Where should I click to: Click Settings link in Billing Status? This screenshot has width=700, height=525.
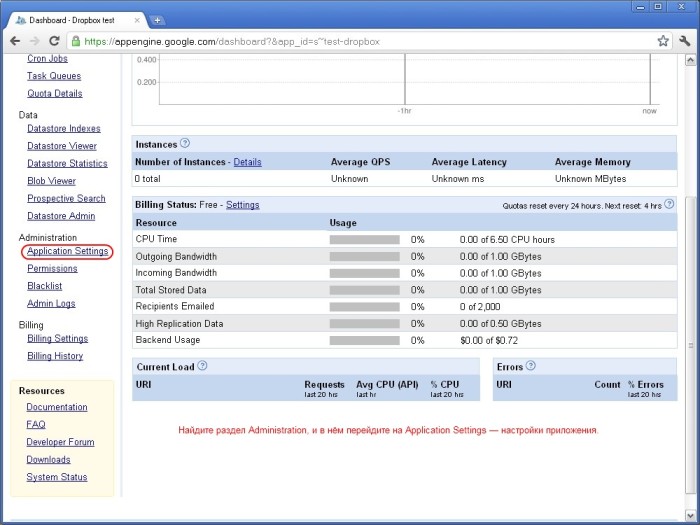pos(242,205)
